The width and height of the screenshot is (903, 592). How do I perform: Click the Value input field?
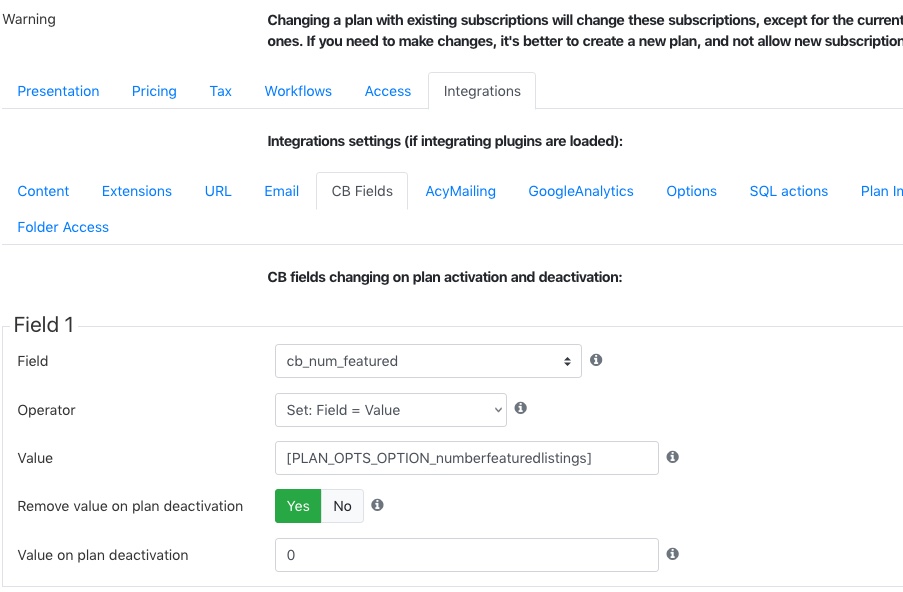466,458
